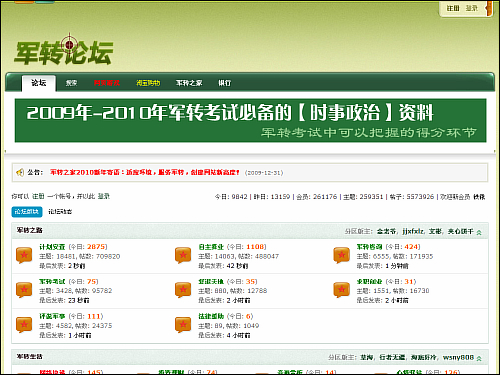Open the board title with 今日 75
Image resolution: width=500 pixels, height=375 pixels.
(52, 282)
